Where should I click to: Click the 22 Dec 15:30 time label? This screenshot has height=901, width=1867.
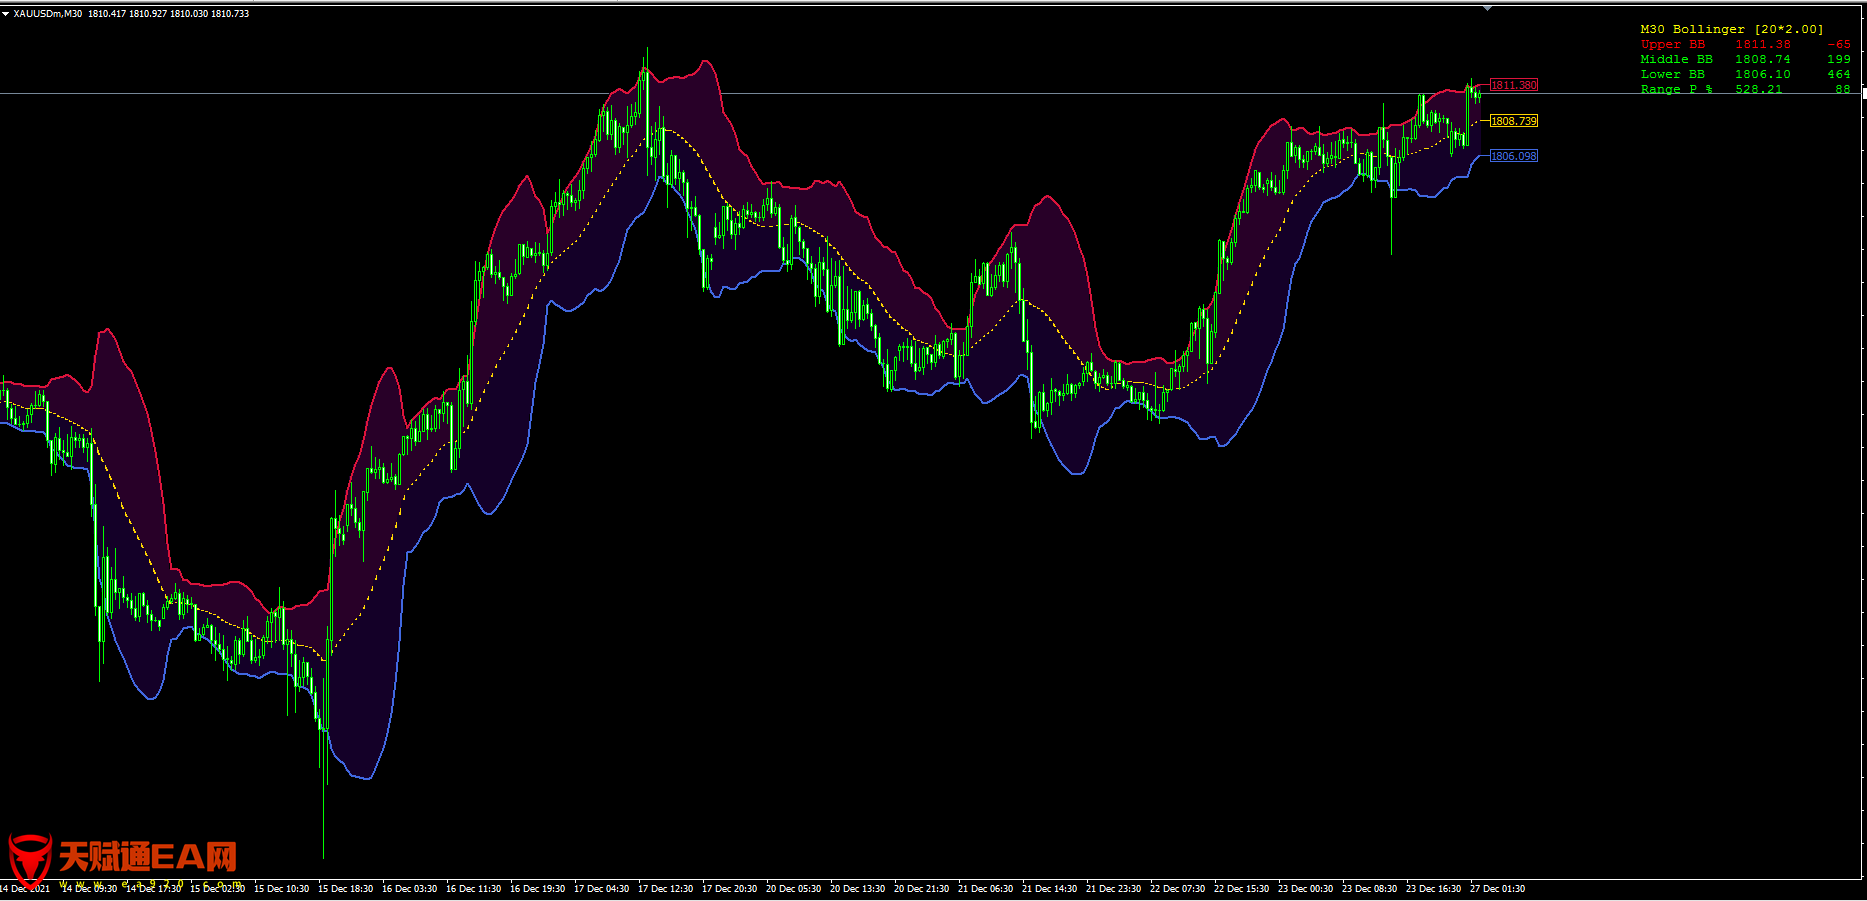(x=1242, y=888)
